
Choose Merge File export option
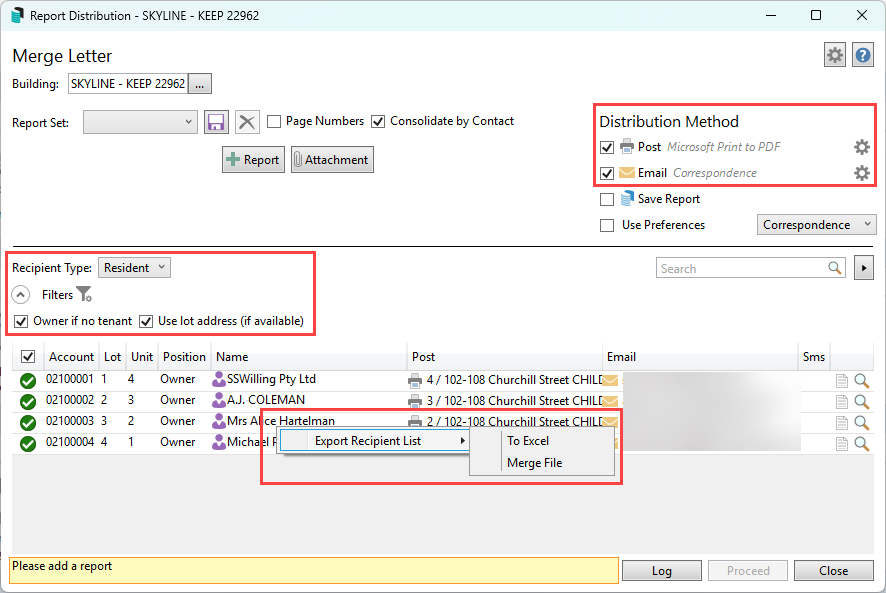535,463
